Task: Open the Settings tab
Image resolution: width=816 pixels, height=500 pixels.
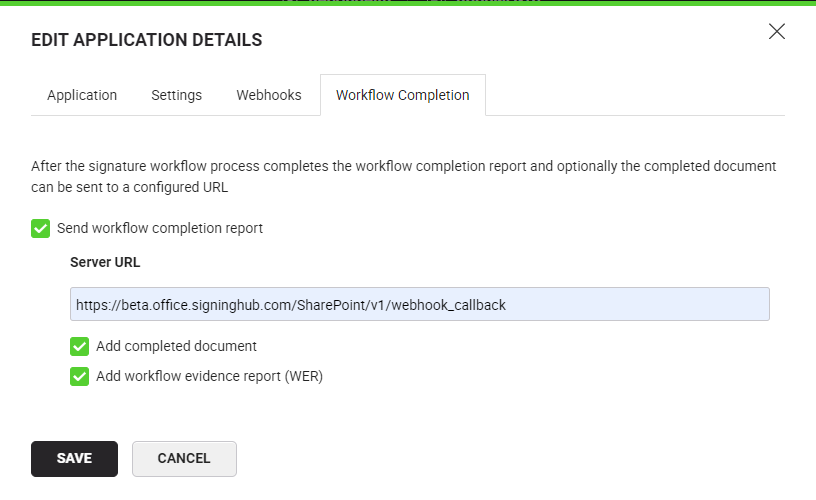Action: click(177, 95)
